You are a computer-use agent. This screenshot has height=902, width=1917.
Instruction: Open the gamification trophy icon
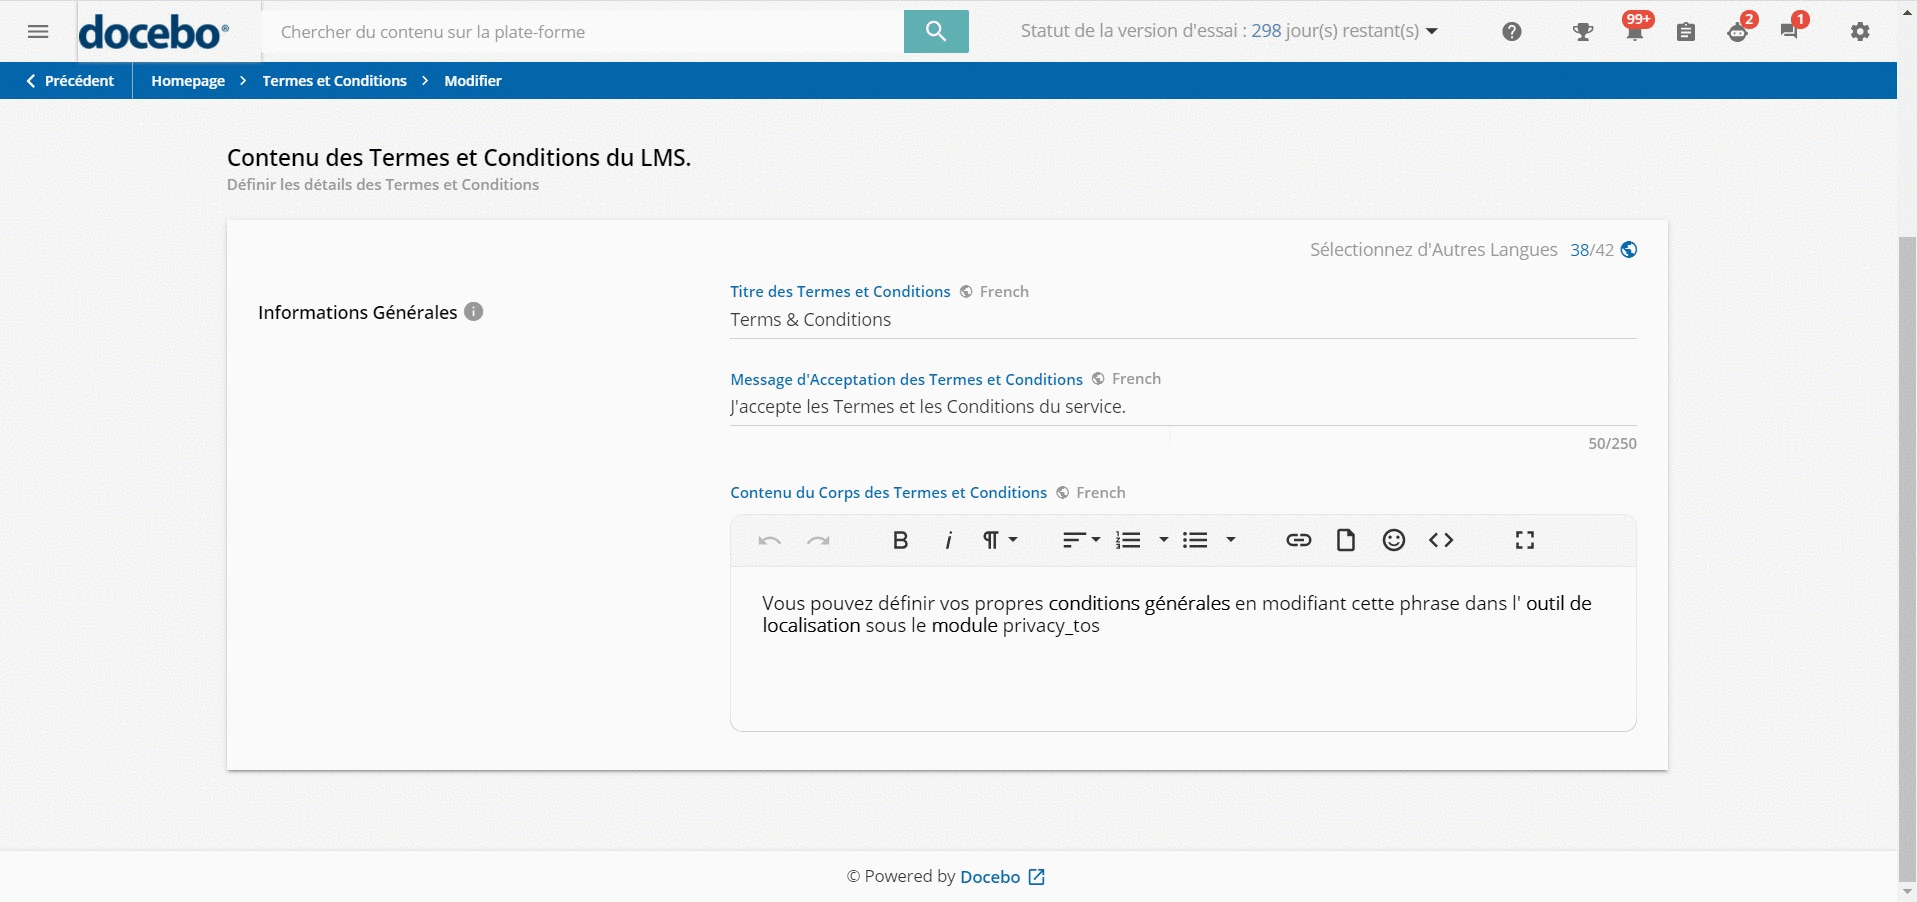click(x=1582, y=32)
